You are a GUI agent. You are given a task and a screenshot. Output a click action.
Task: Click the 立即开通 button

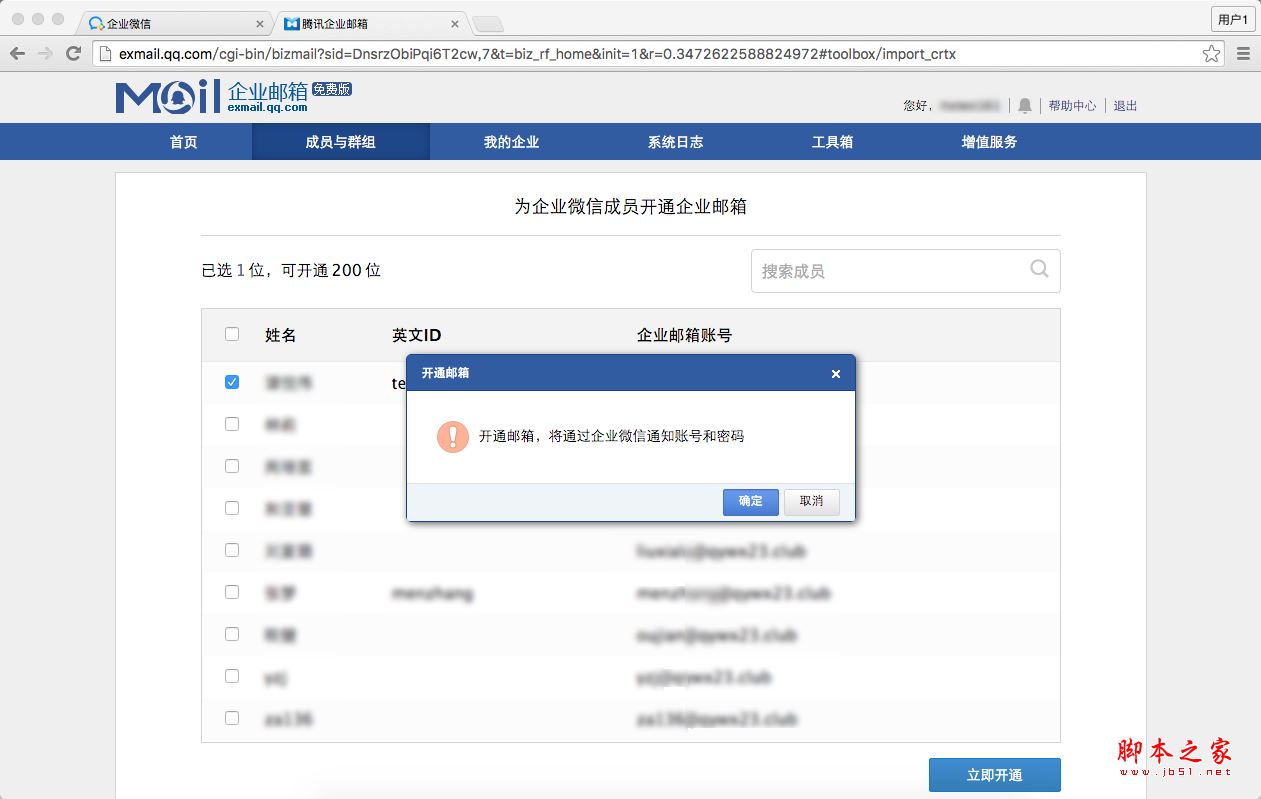995,774
